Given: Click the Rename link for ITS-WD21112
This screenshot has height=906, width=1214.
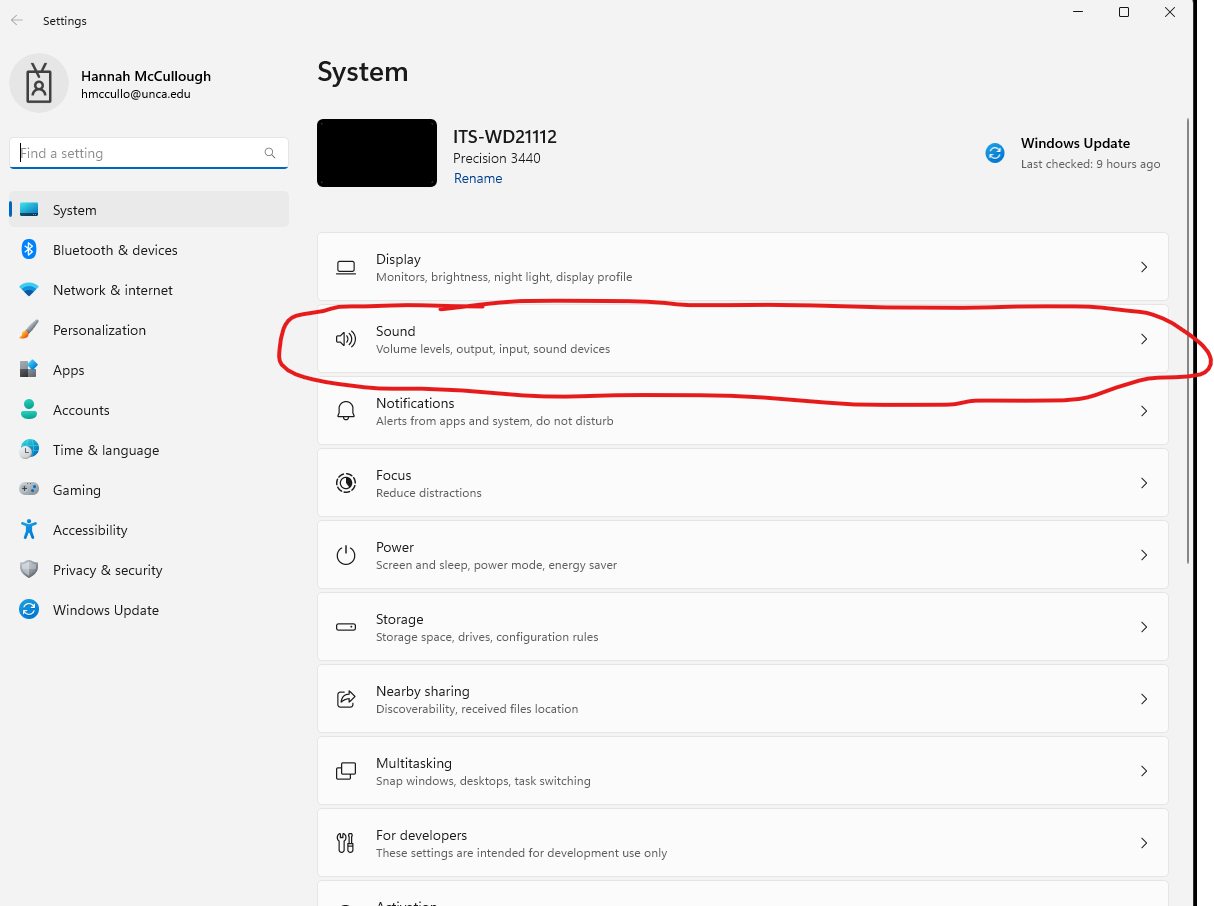Looking at the screenshot, I should point(478,177).
